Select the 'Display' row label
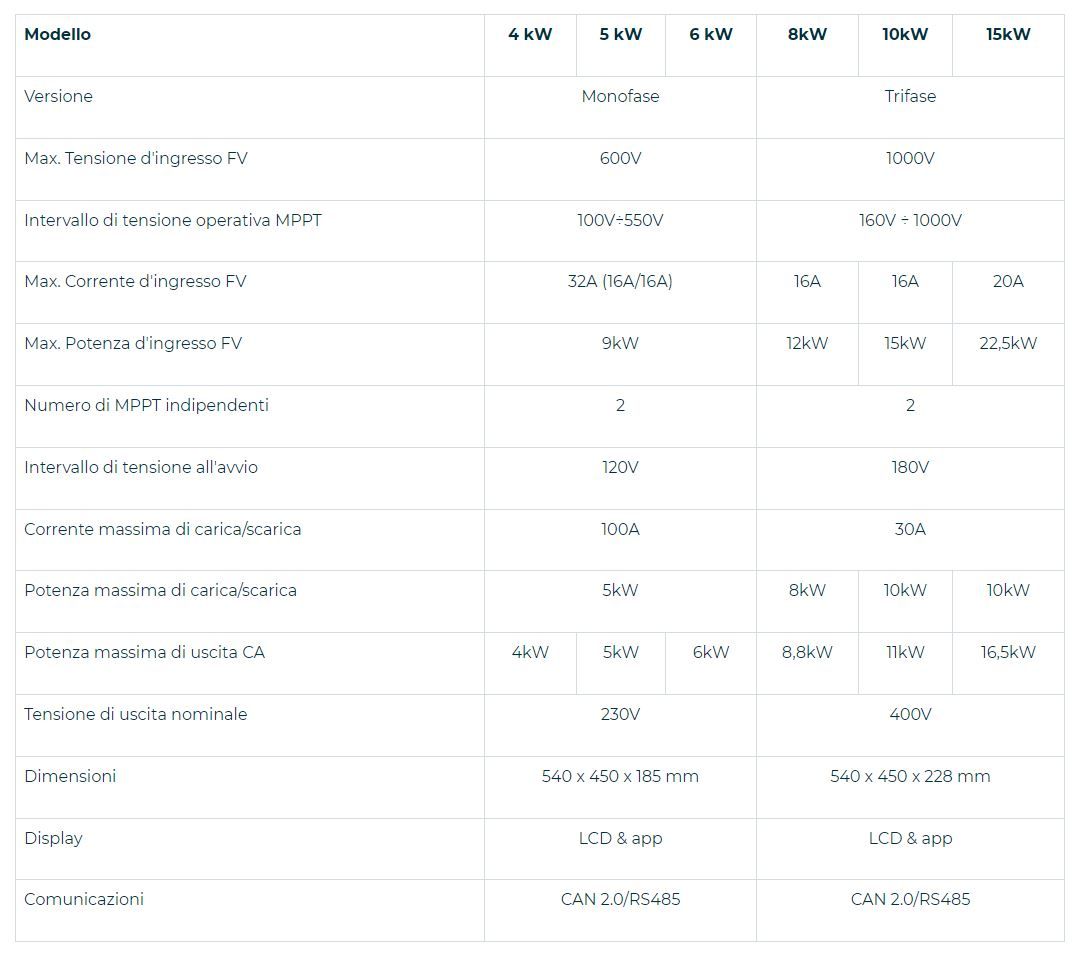The width and height of the screenshot is (1079, 955). pyautogui.click(x=53, y=839)
